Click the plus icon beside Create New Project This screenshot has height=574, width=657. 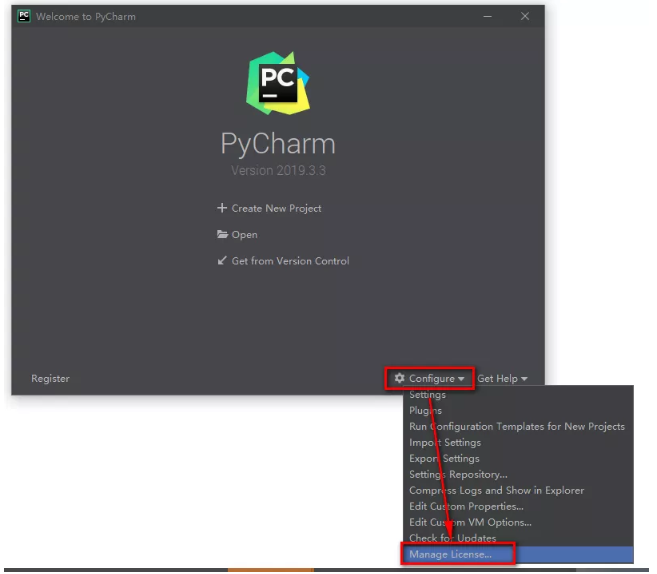[x=222, y=208]
